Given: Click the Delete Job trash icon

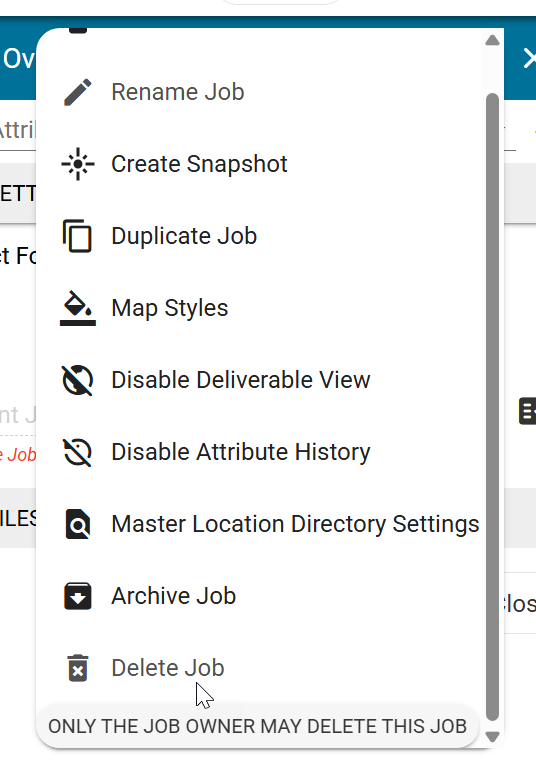Looking at the screenshot, I should (x=78, y=668).
